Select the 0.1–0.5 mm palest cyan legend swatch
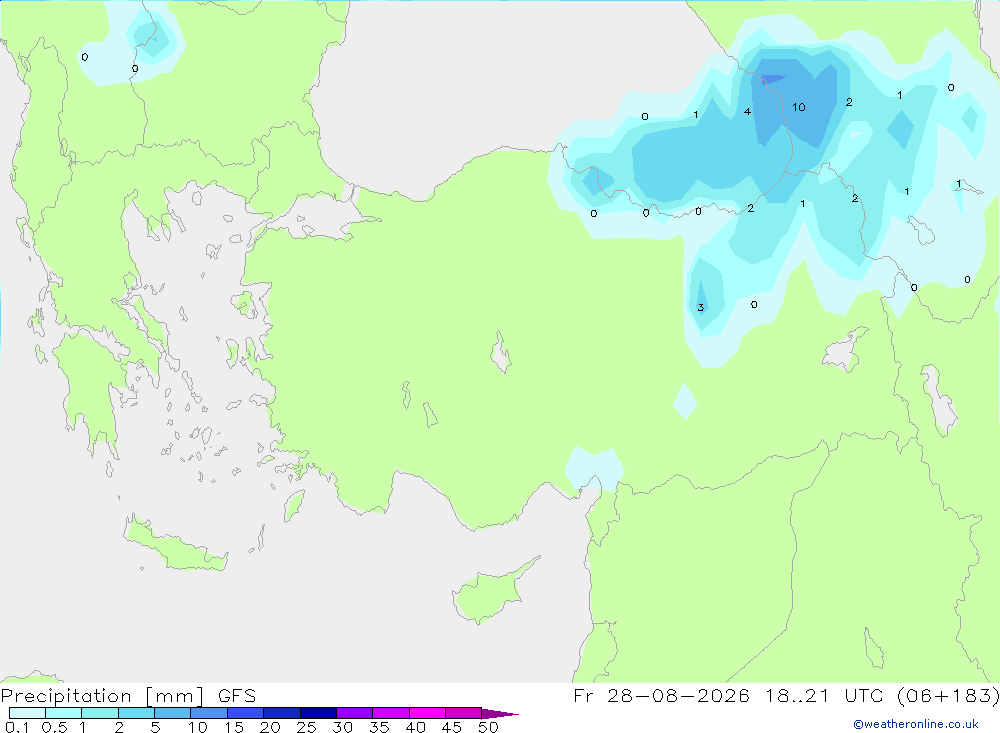Viewport: 1000px width, 733px height. [x=27, y=713]
